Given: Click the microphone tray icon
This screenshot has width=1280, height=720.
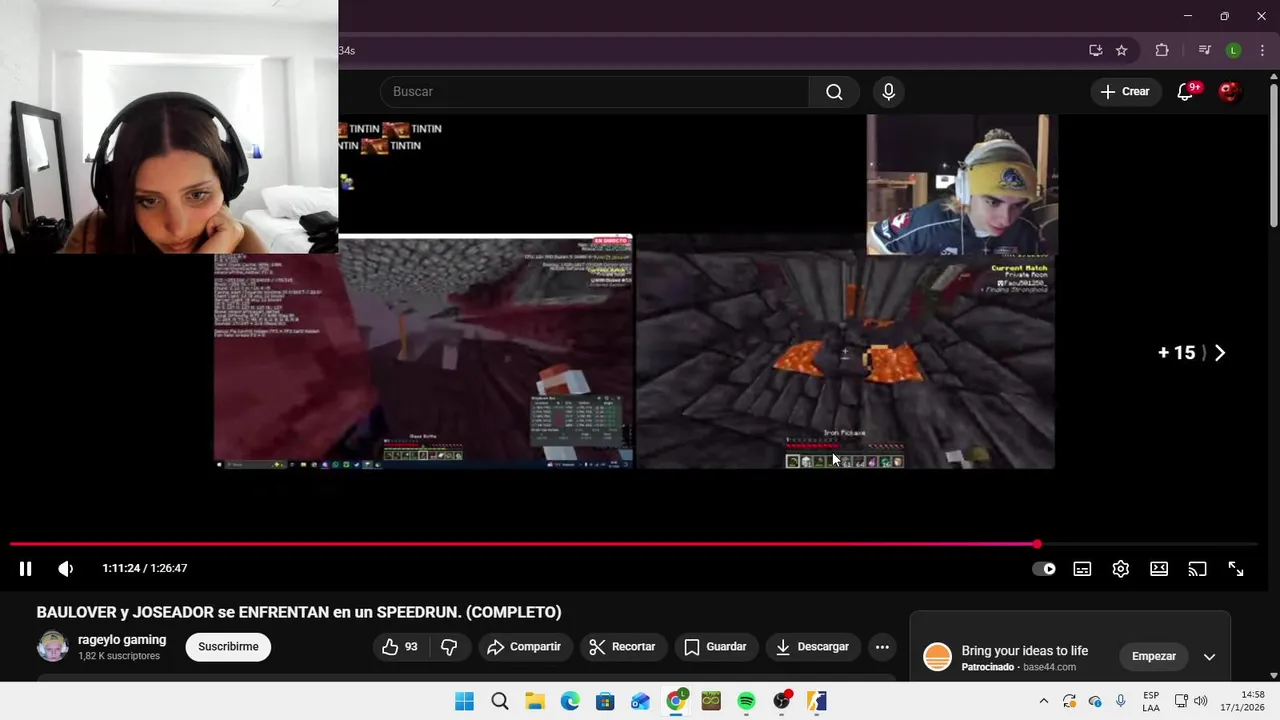Looking at the screenshot, I should pyautogui.click(x=1121, y=701).
